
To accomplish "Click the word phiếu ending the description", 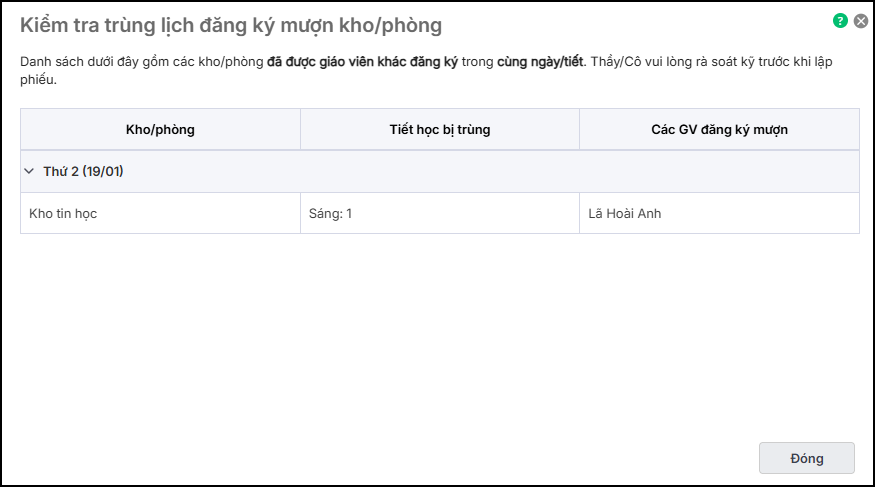I will (38, 81).
